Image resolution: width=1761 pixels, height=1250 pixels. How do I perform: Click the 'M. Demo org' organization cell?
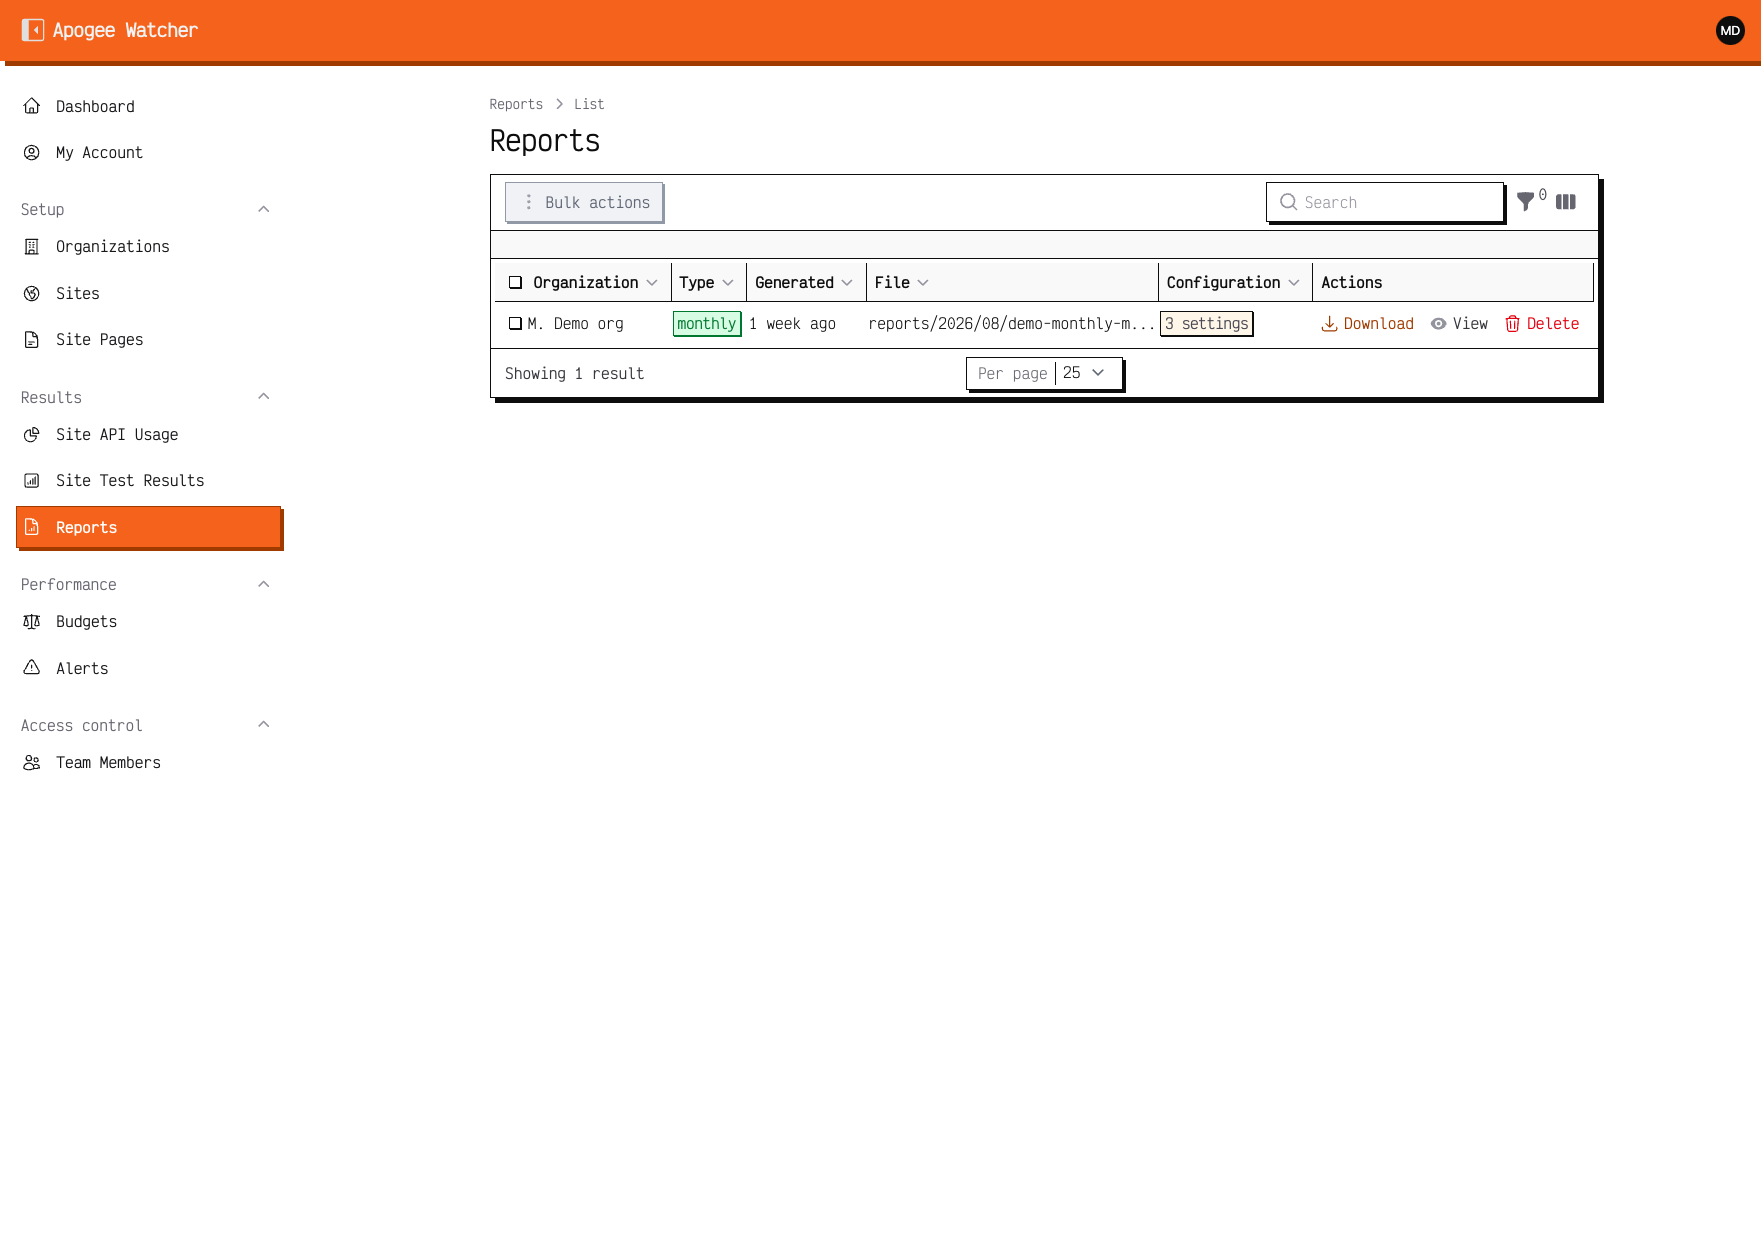[576, 324]
